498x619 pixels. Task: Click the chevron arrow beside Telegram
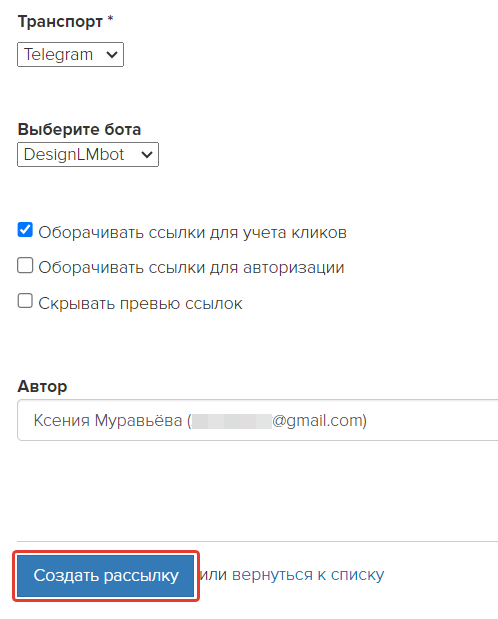coord(112,54)
